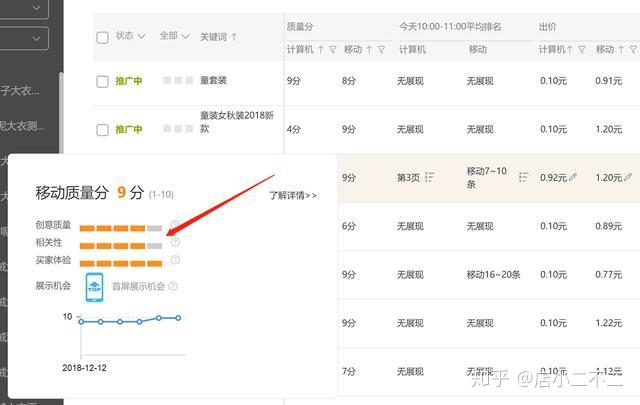Open the 状态 dropdown filter

[130, 36]
